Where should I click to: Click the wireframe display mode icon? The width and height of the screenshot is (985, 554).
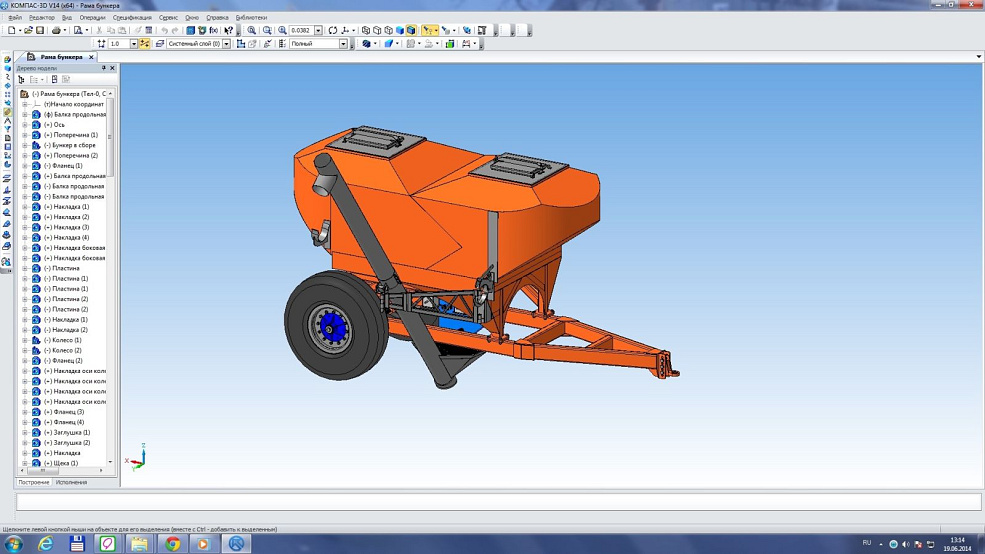point(366,30)
